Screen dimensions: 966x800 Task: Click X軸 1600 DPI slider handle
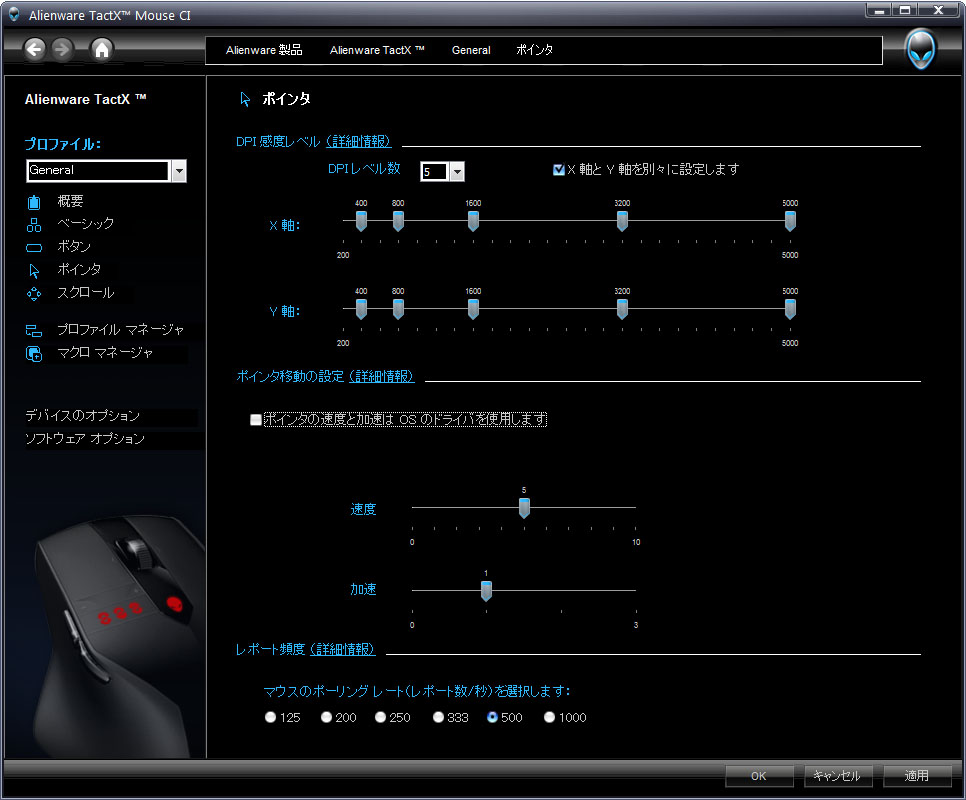473,220
